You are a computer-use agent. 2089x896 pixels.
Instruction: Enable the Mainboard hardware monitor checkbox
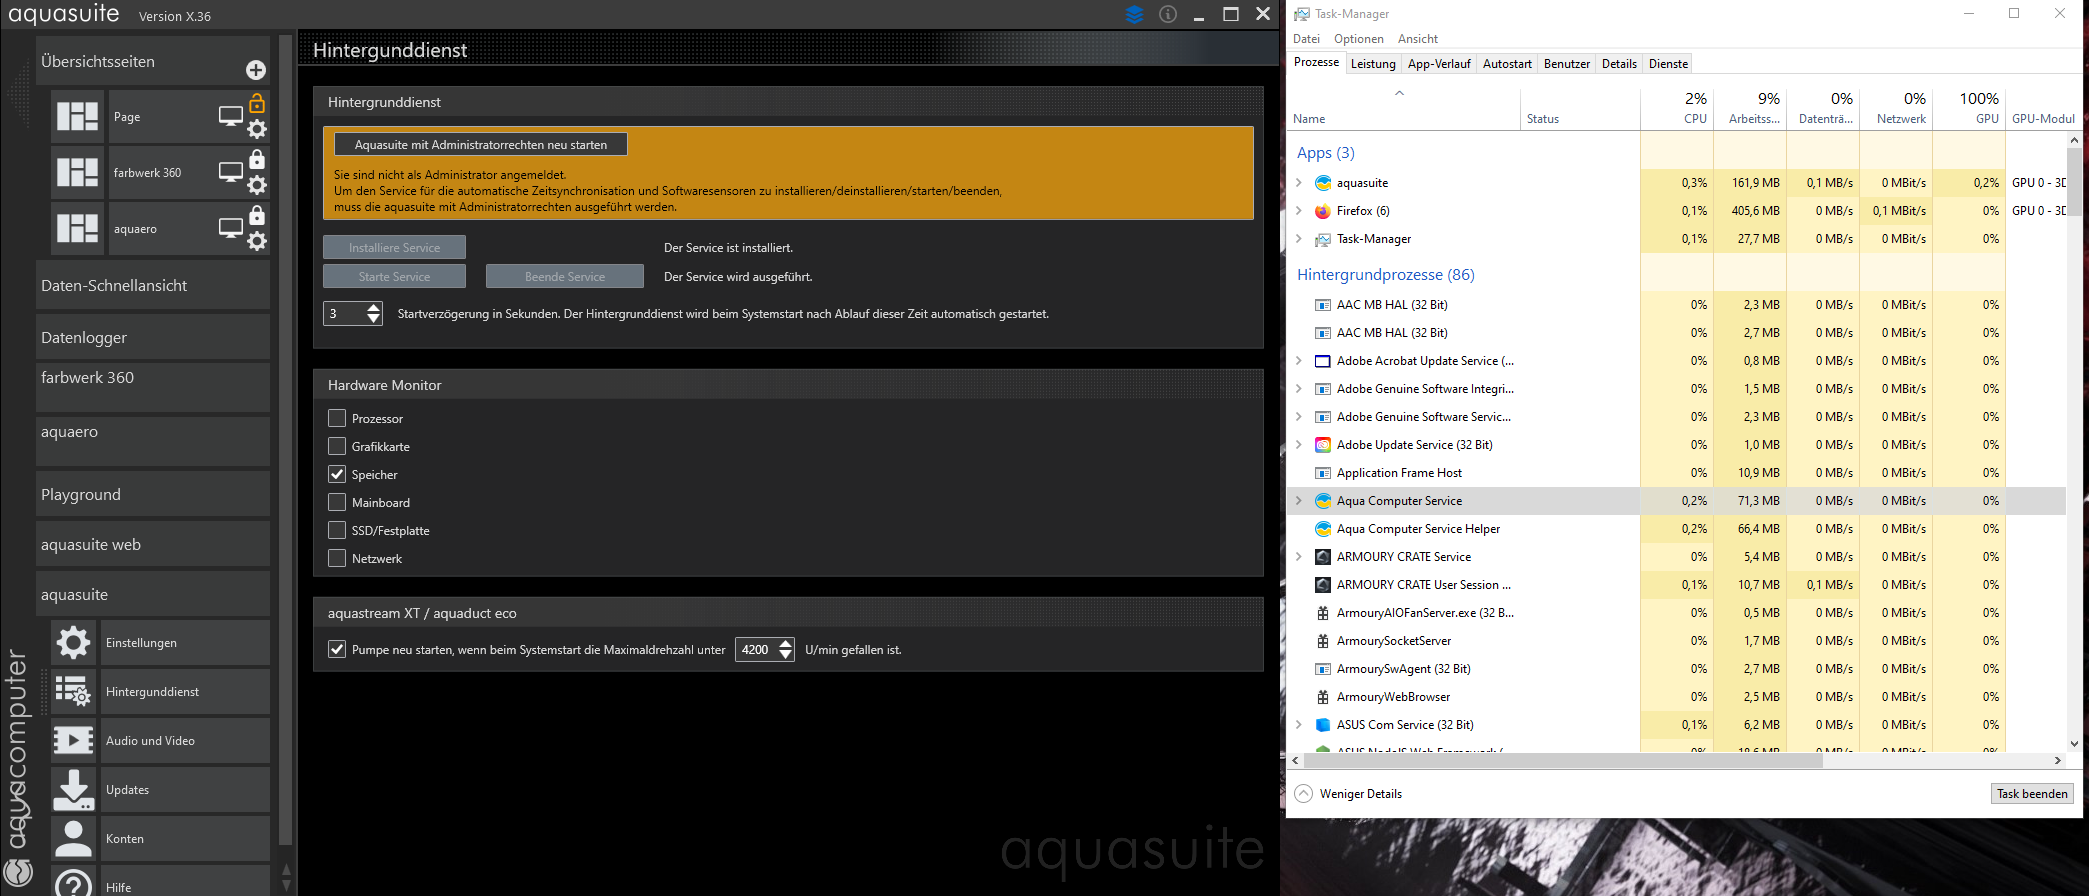click(x=337, y=502)
